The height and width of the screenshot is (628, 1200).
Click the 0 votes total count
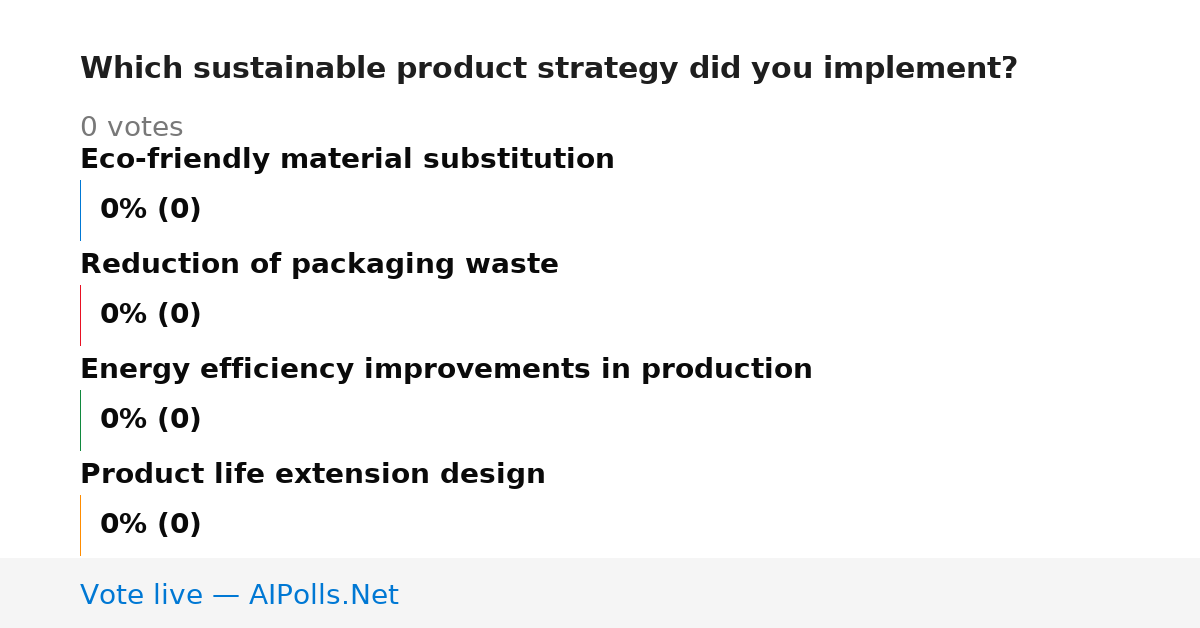tap(132, 128)
